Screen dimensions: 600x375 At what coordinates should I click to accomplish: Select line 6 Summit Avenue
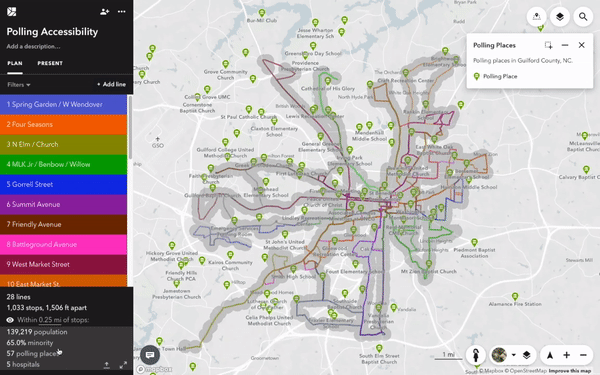(x=63, y=204)
